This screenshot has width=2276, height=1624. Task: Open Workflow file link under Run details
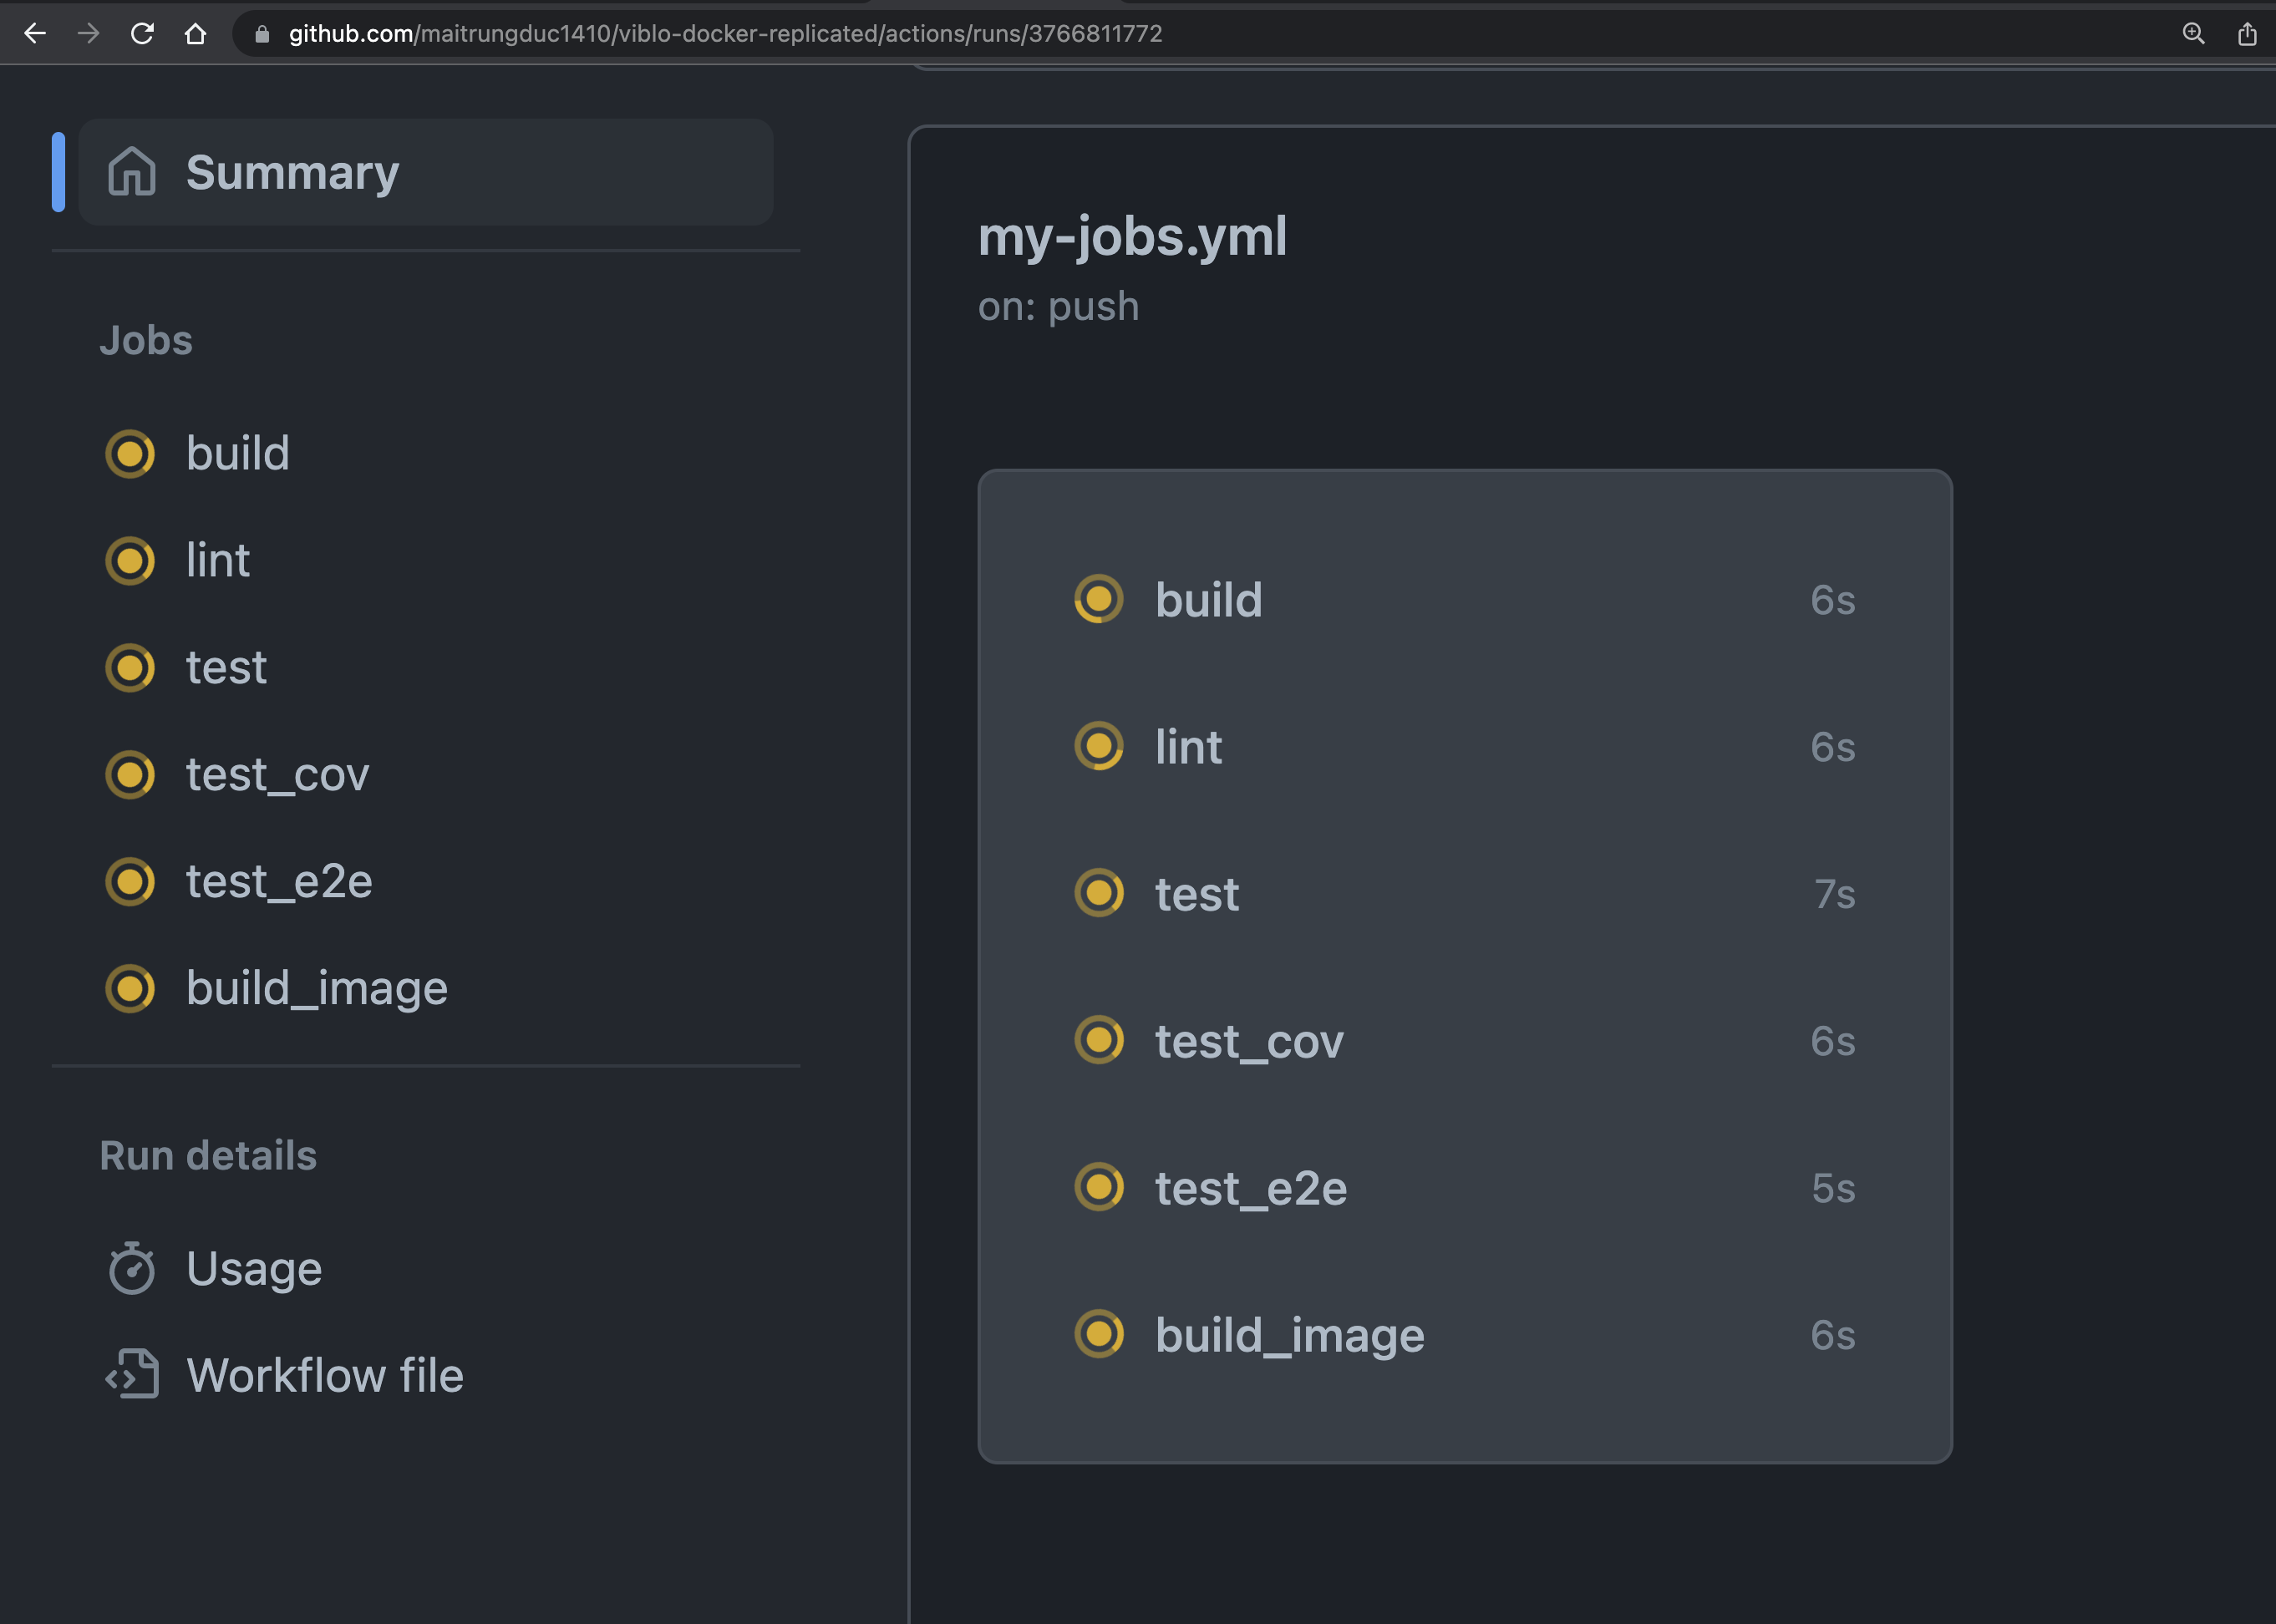click(x=325, y=1375)
